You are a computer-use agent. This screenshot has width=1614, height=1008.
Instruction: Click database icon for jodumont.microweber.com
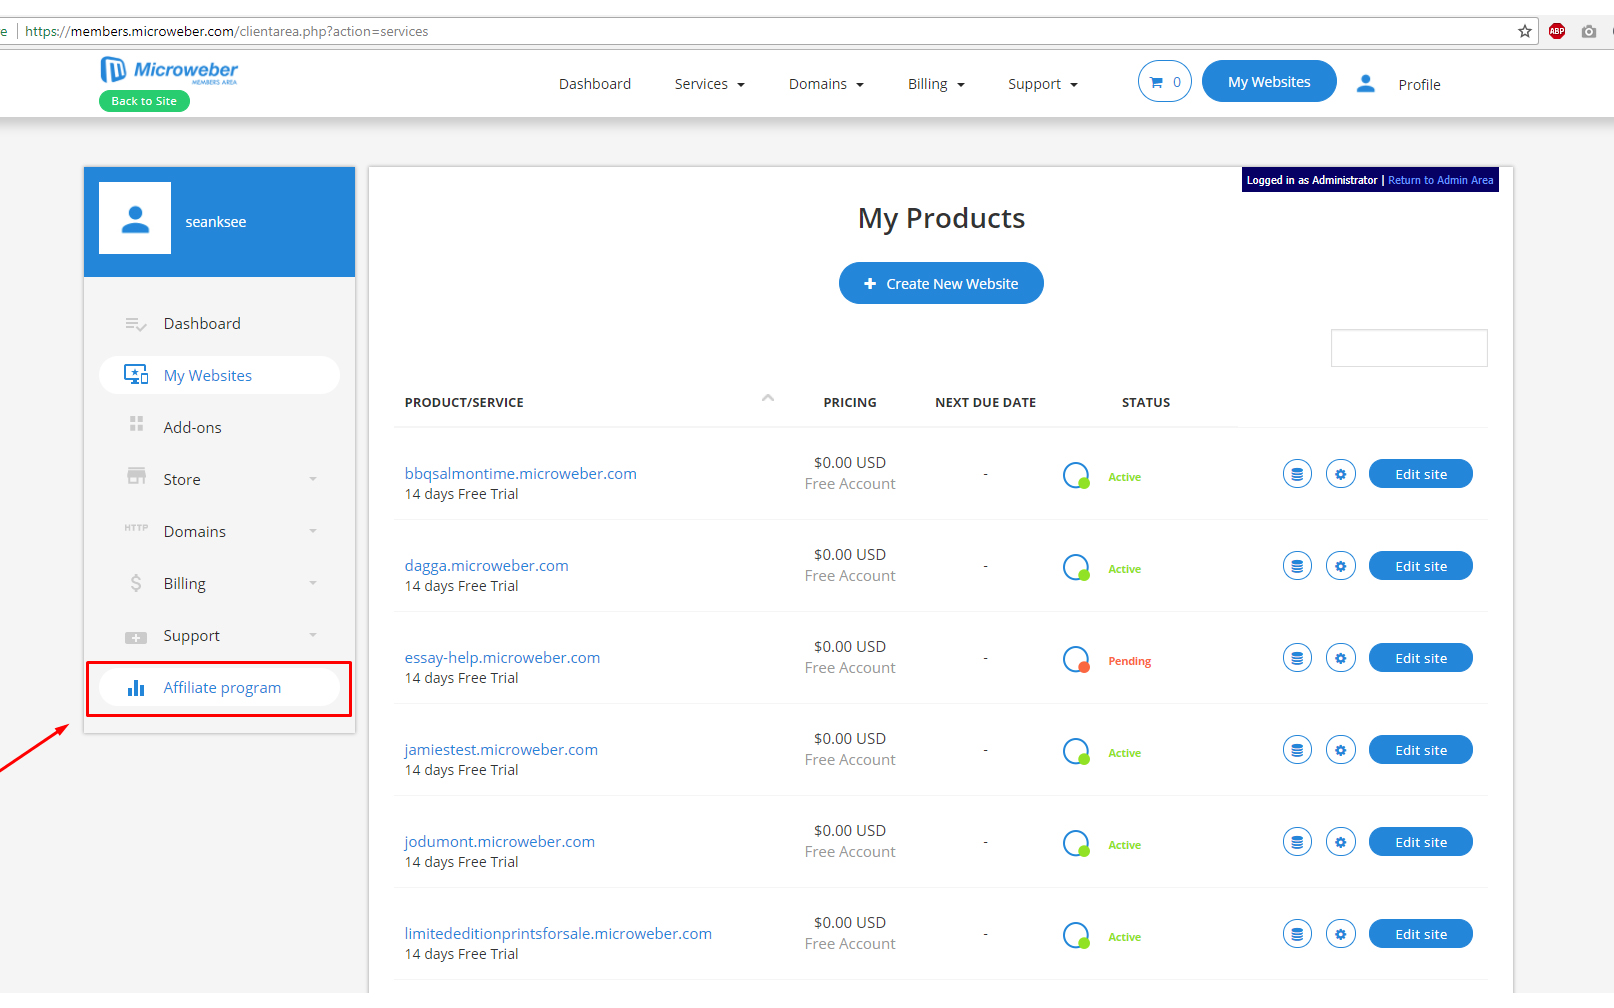(x=1297, y=842)
